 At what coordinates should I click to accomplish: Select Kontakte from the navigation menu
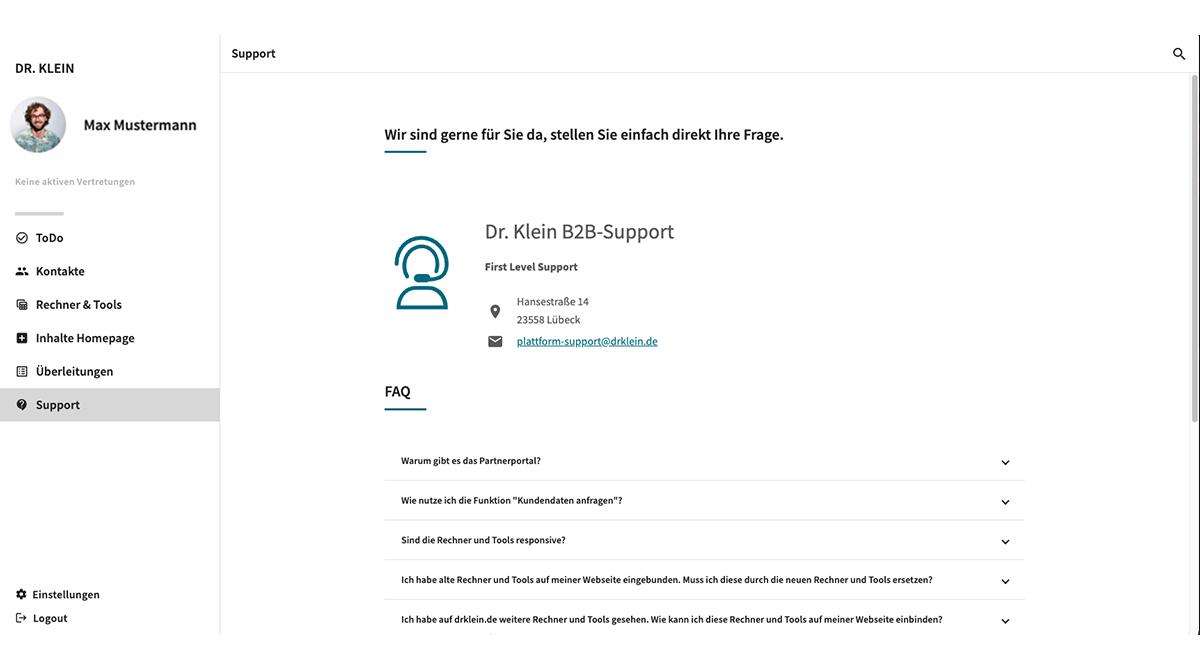point(62,270)
